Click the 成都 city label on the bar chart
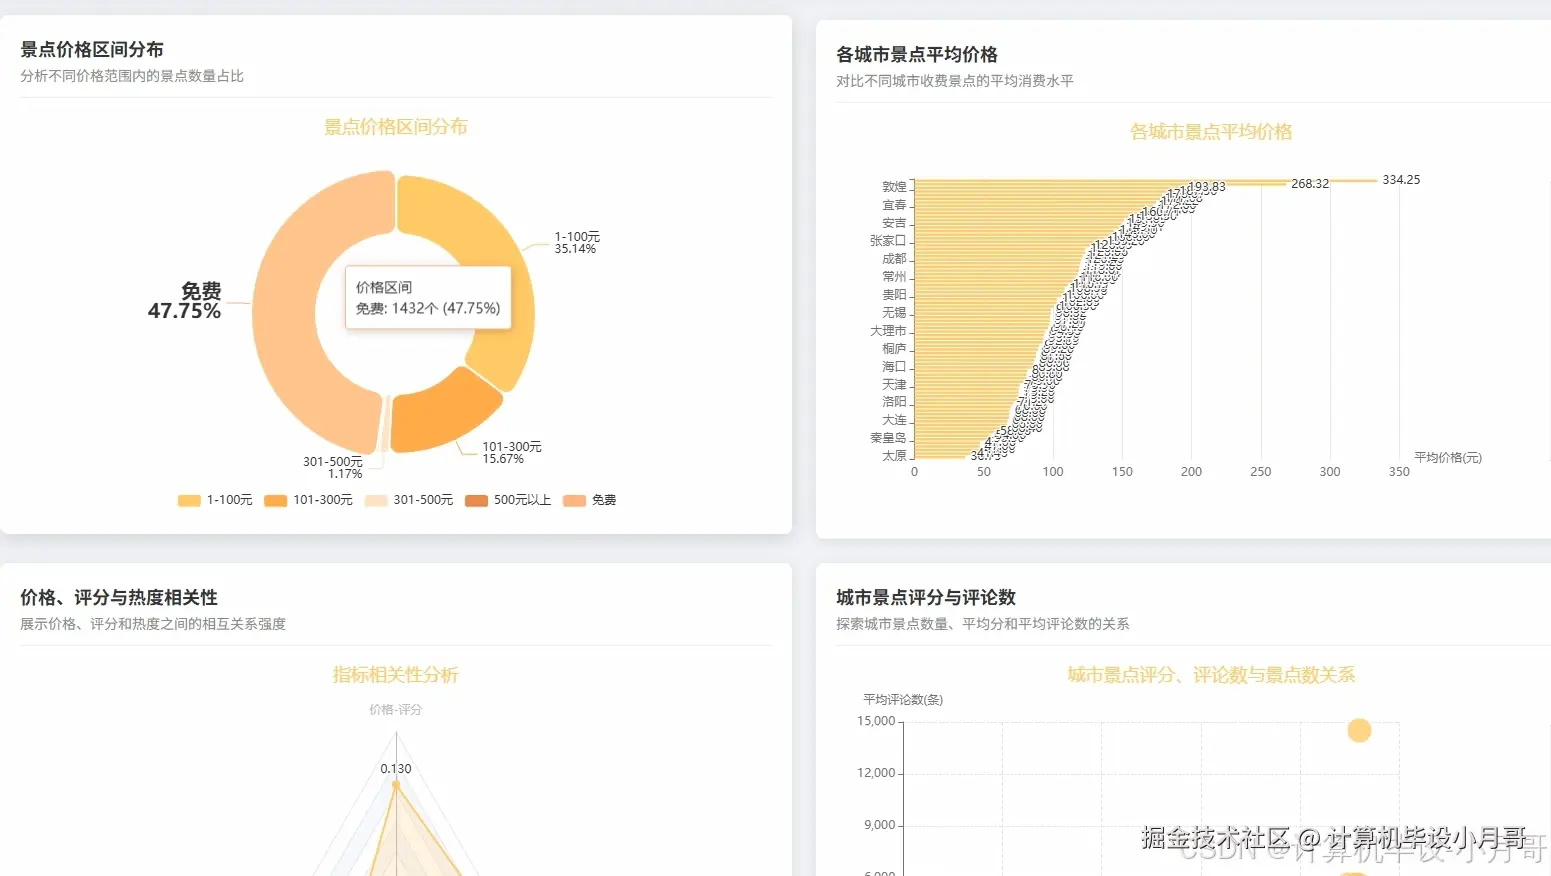 [x=894, y=258]
